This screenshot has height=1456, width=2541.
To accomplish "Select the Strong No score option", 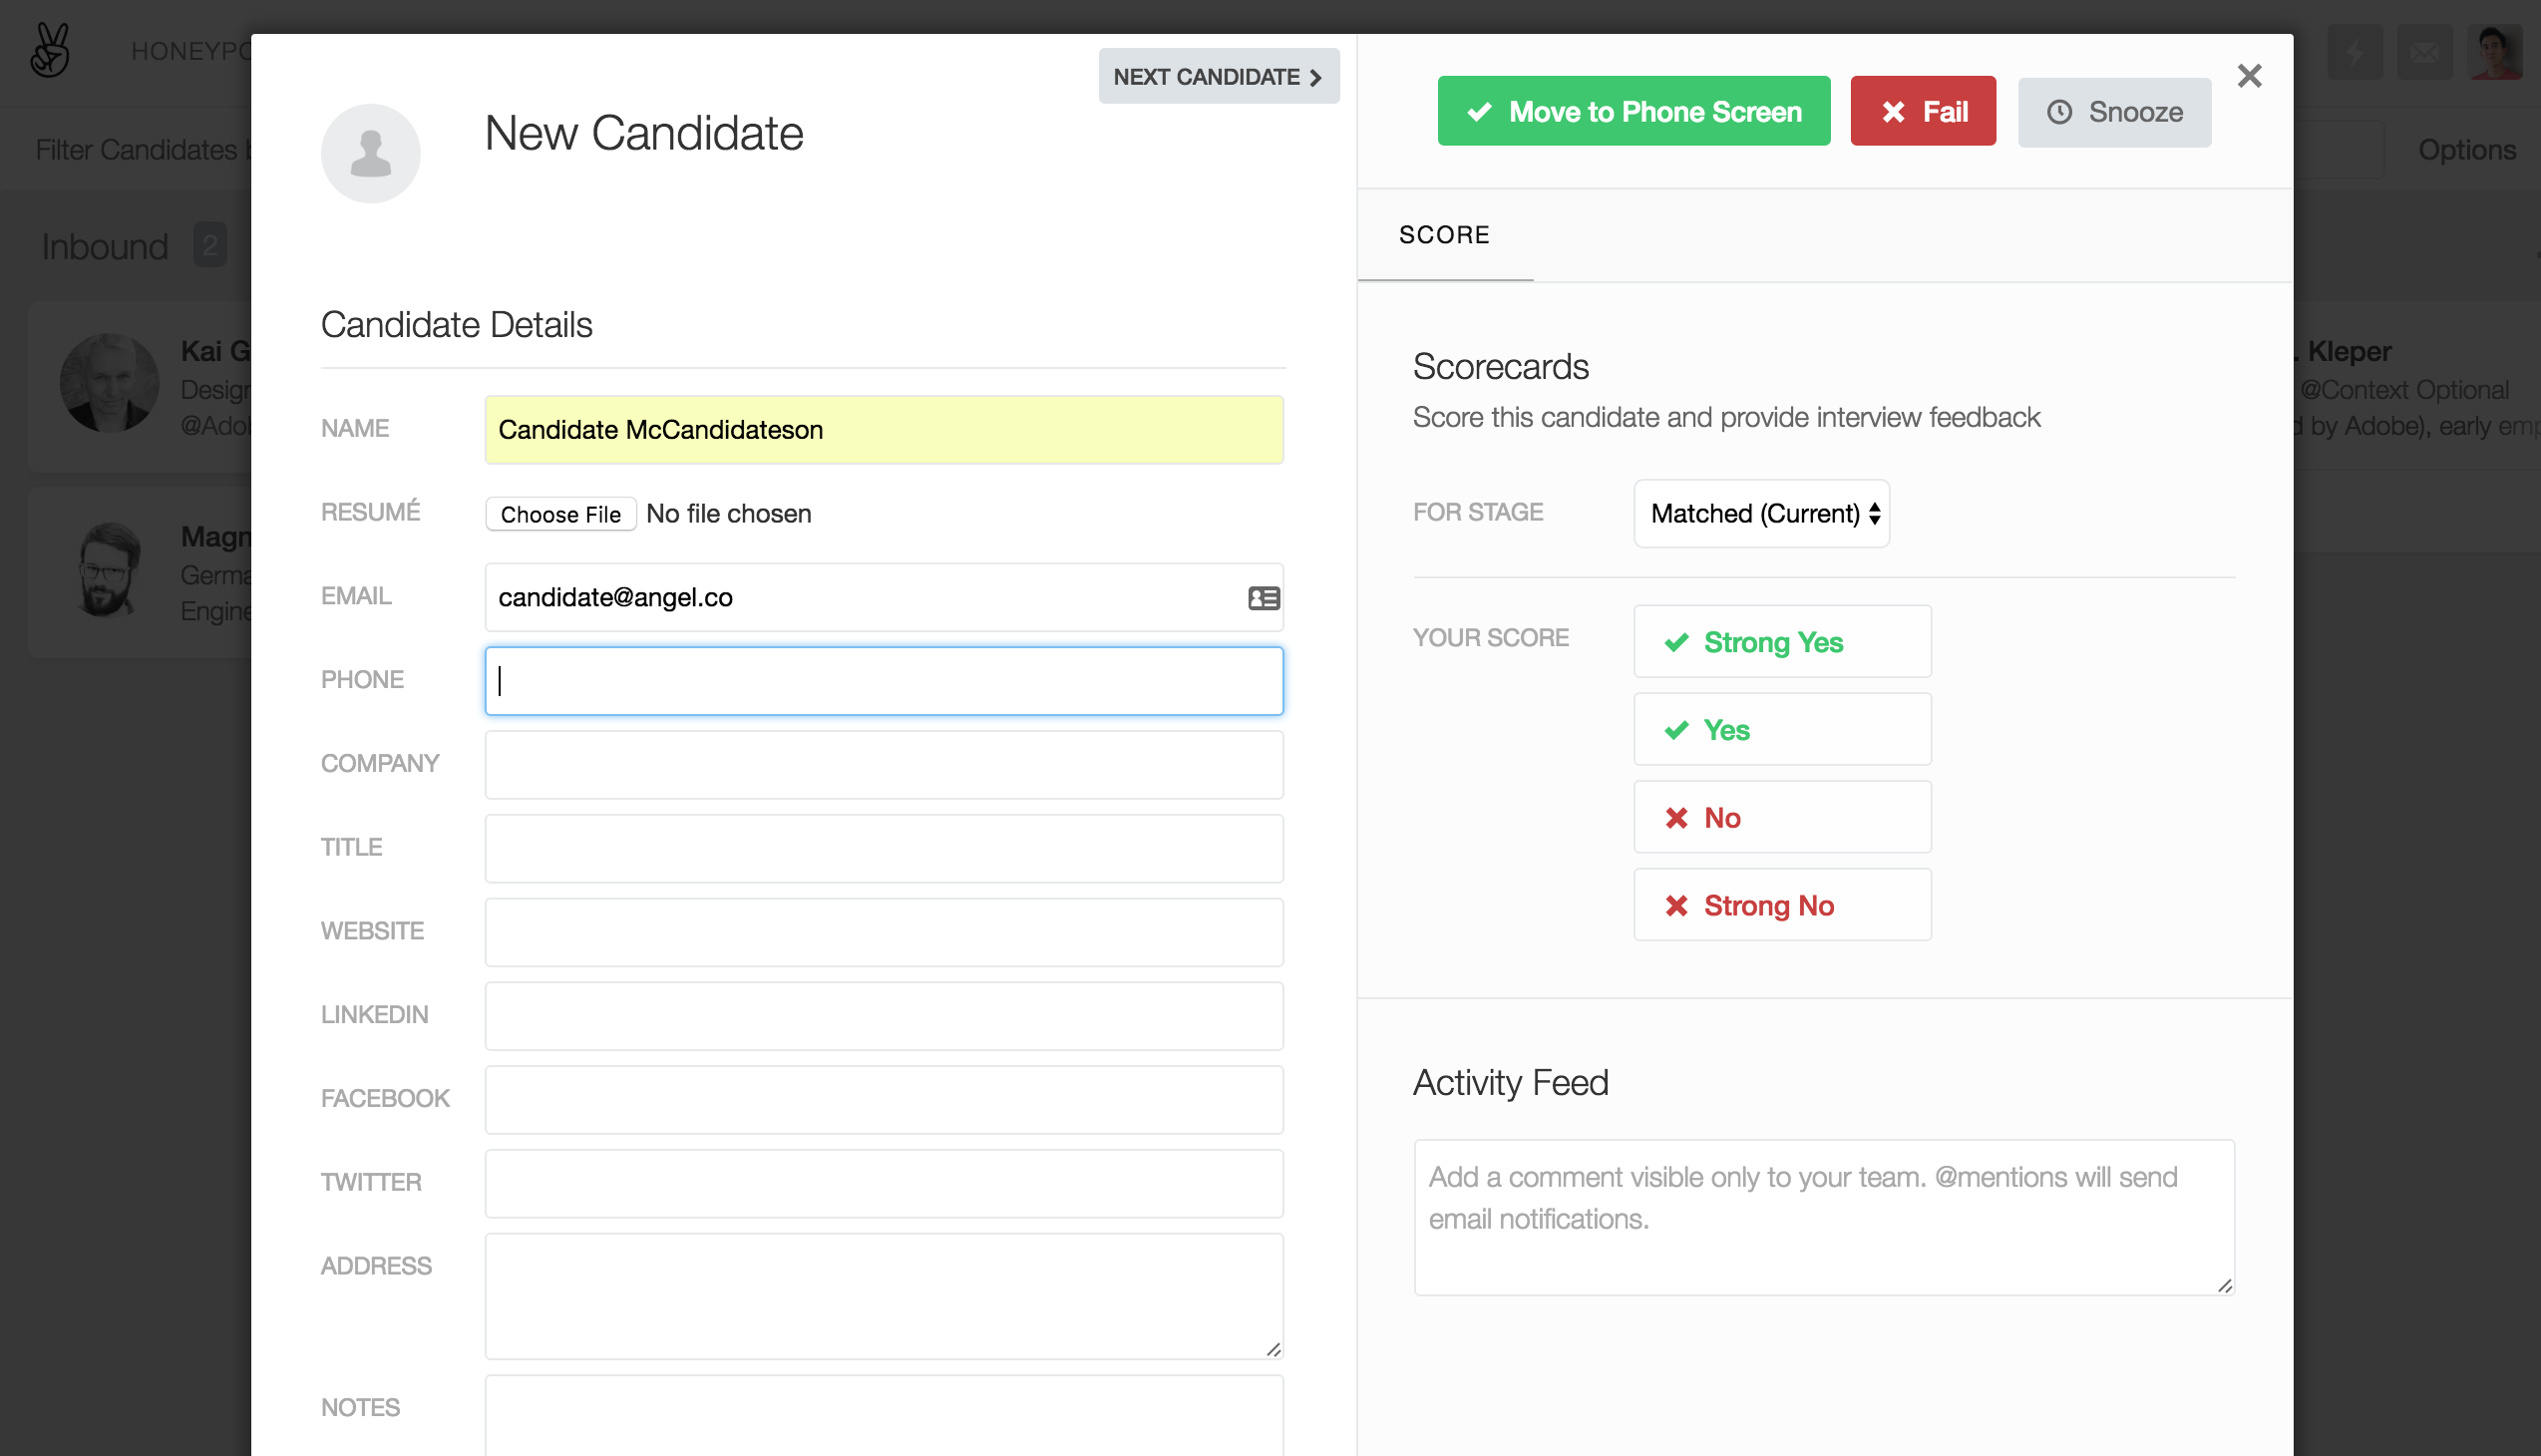I will coord(1782,905).
